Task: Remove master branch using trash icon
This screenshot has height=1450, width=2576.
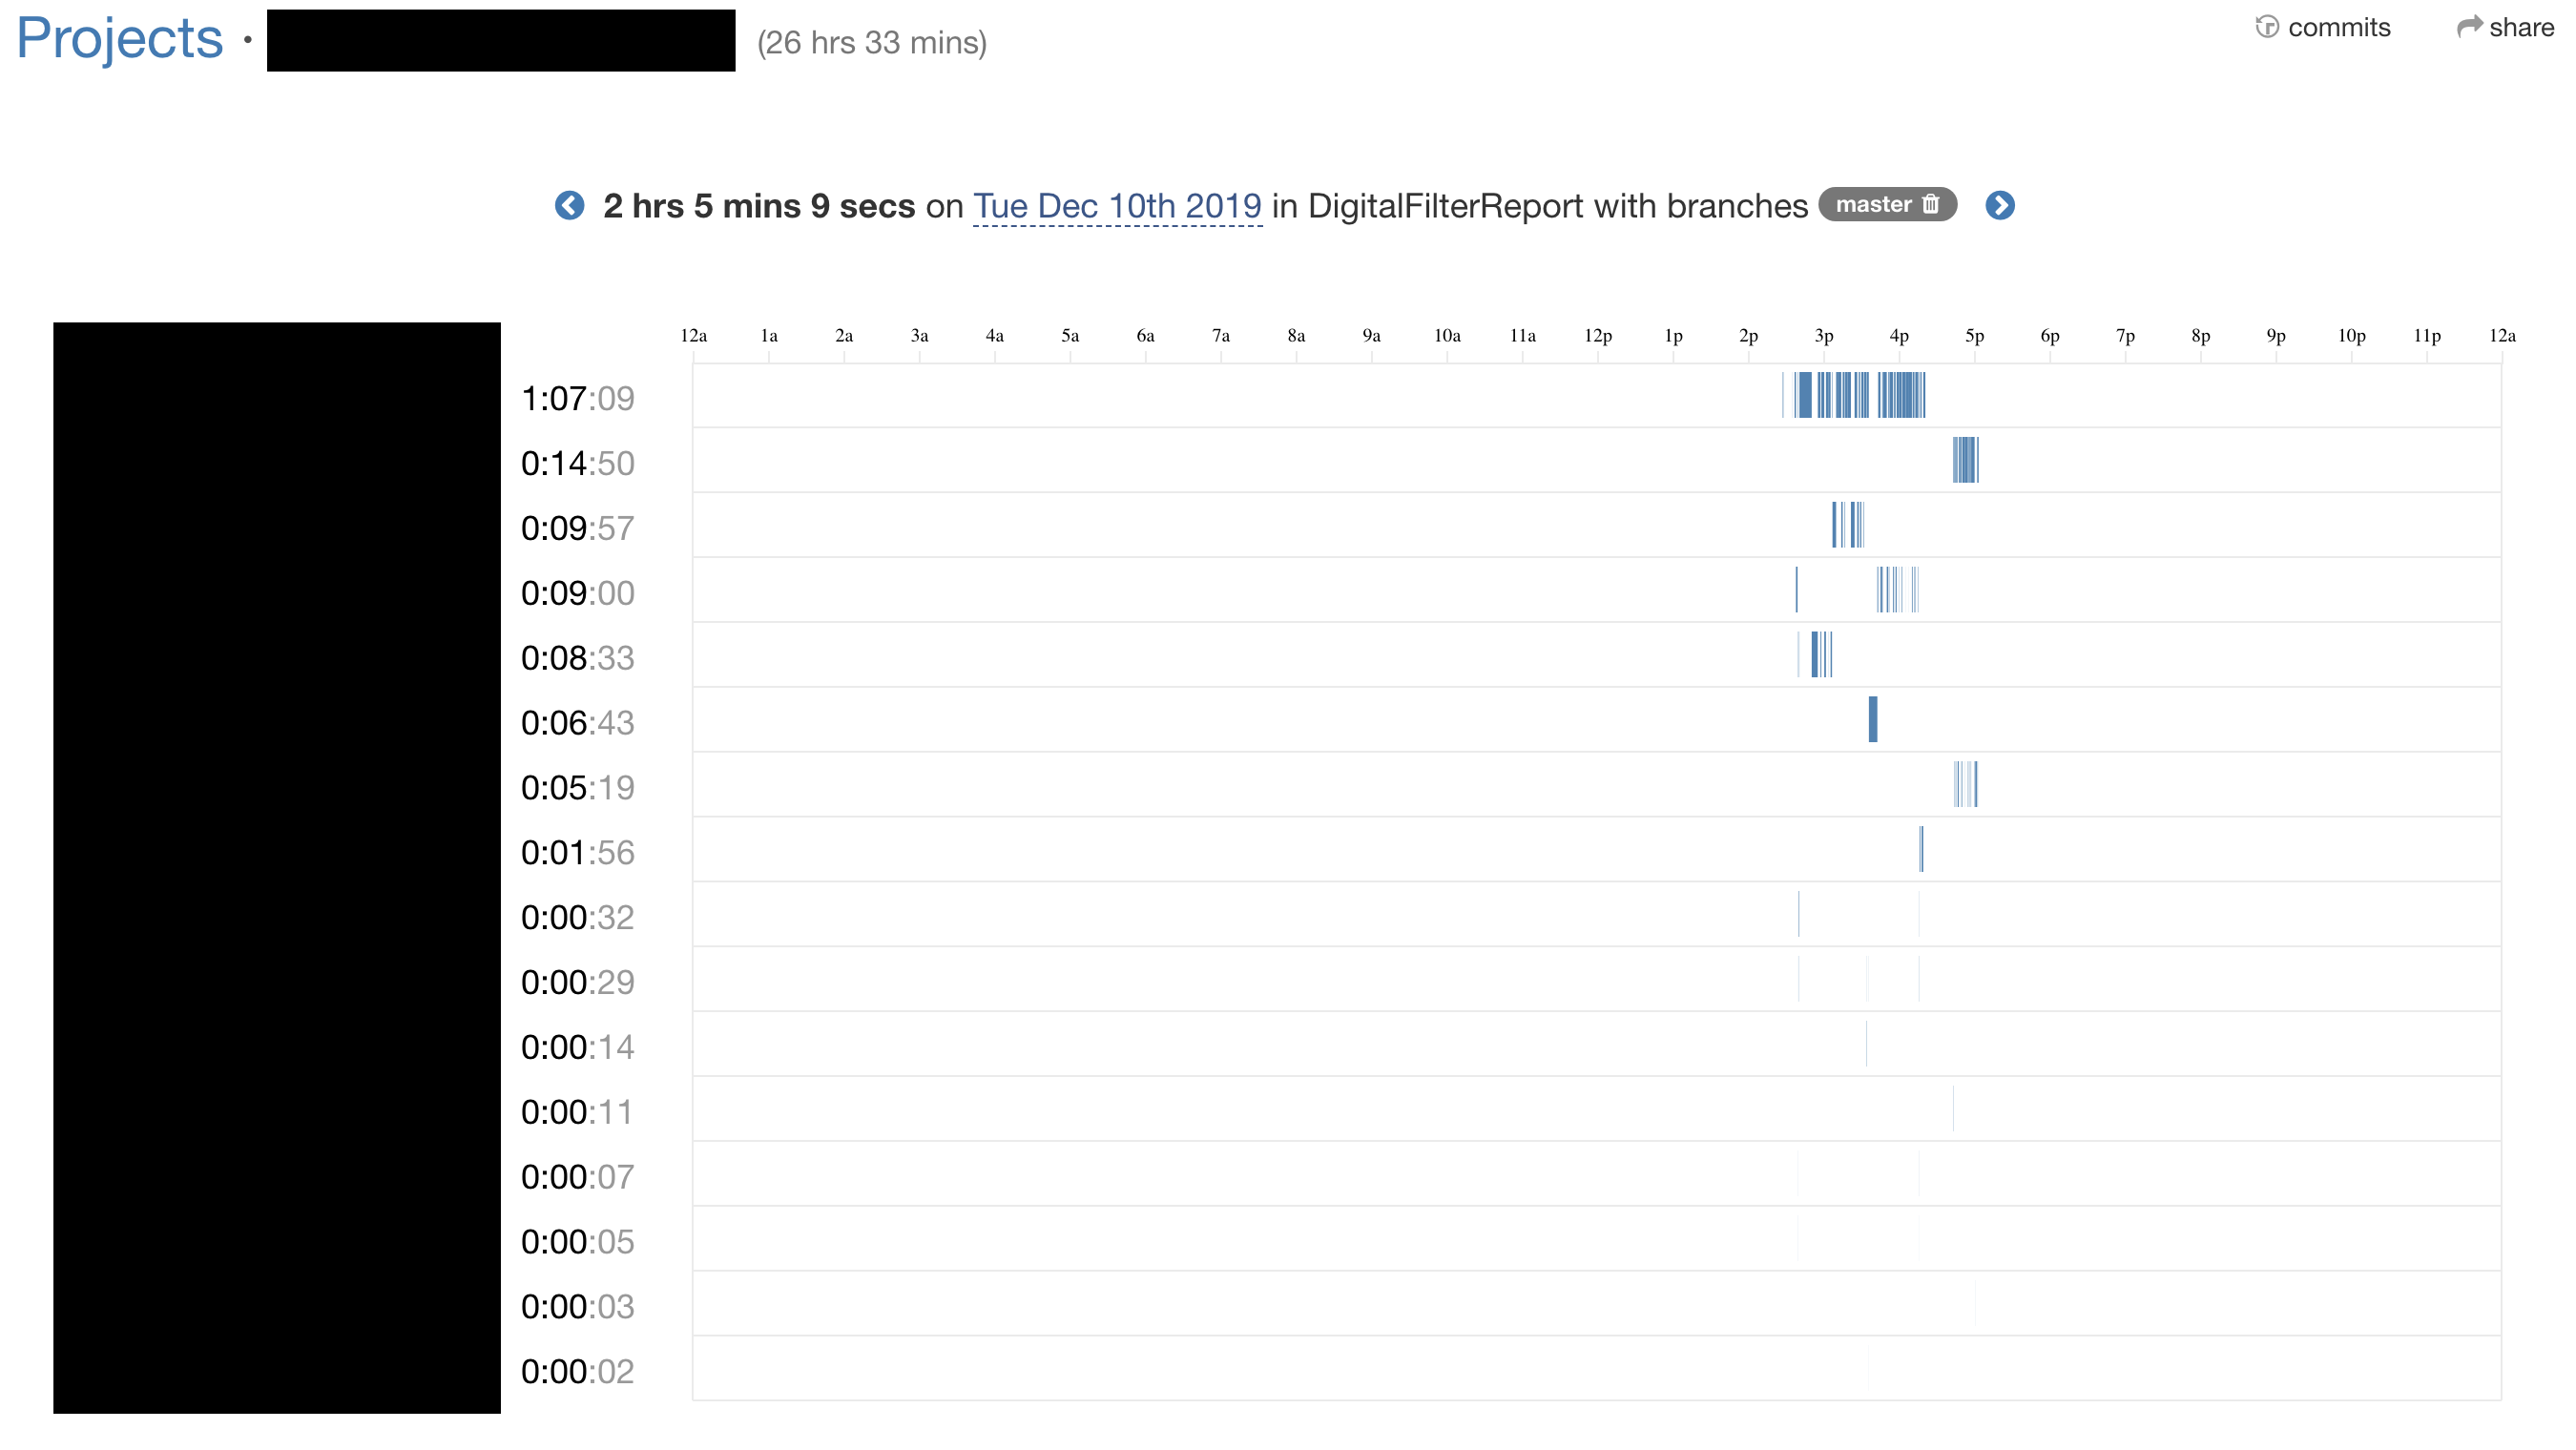Action: pyautogui.click(x=1931, y=204)
